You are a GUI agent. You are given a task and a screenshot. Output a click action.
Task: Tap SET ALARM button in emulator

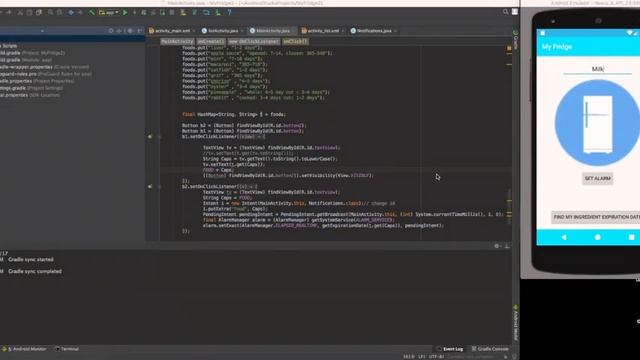(598, 178)
